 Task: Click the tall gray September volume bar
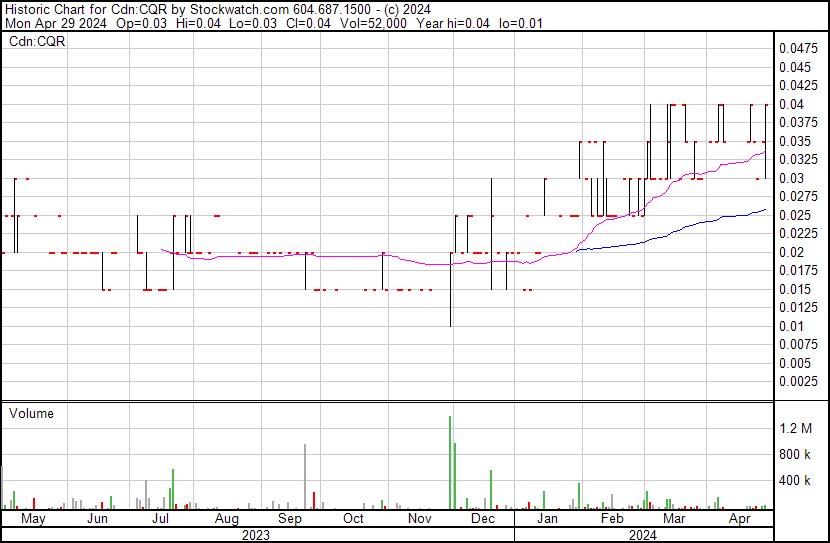click(305, 476)
